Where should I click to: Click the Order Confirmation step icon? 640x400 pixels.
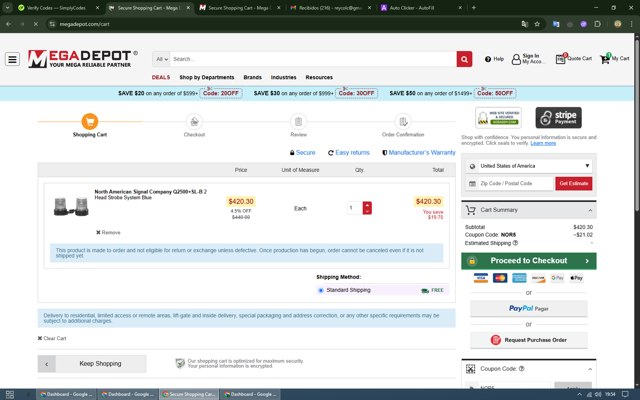[x=403, y=121]
